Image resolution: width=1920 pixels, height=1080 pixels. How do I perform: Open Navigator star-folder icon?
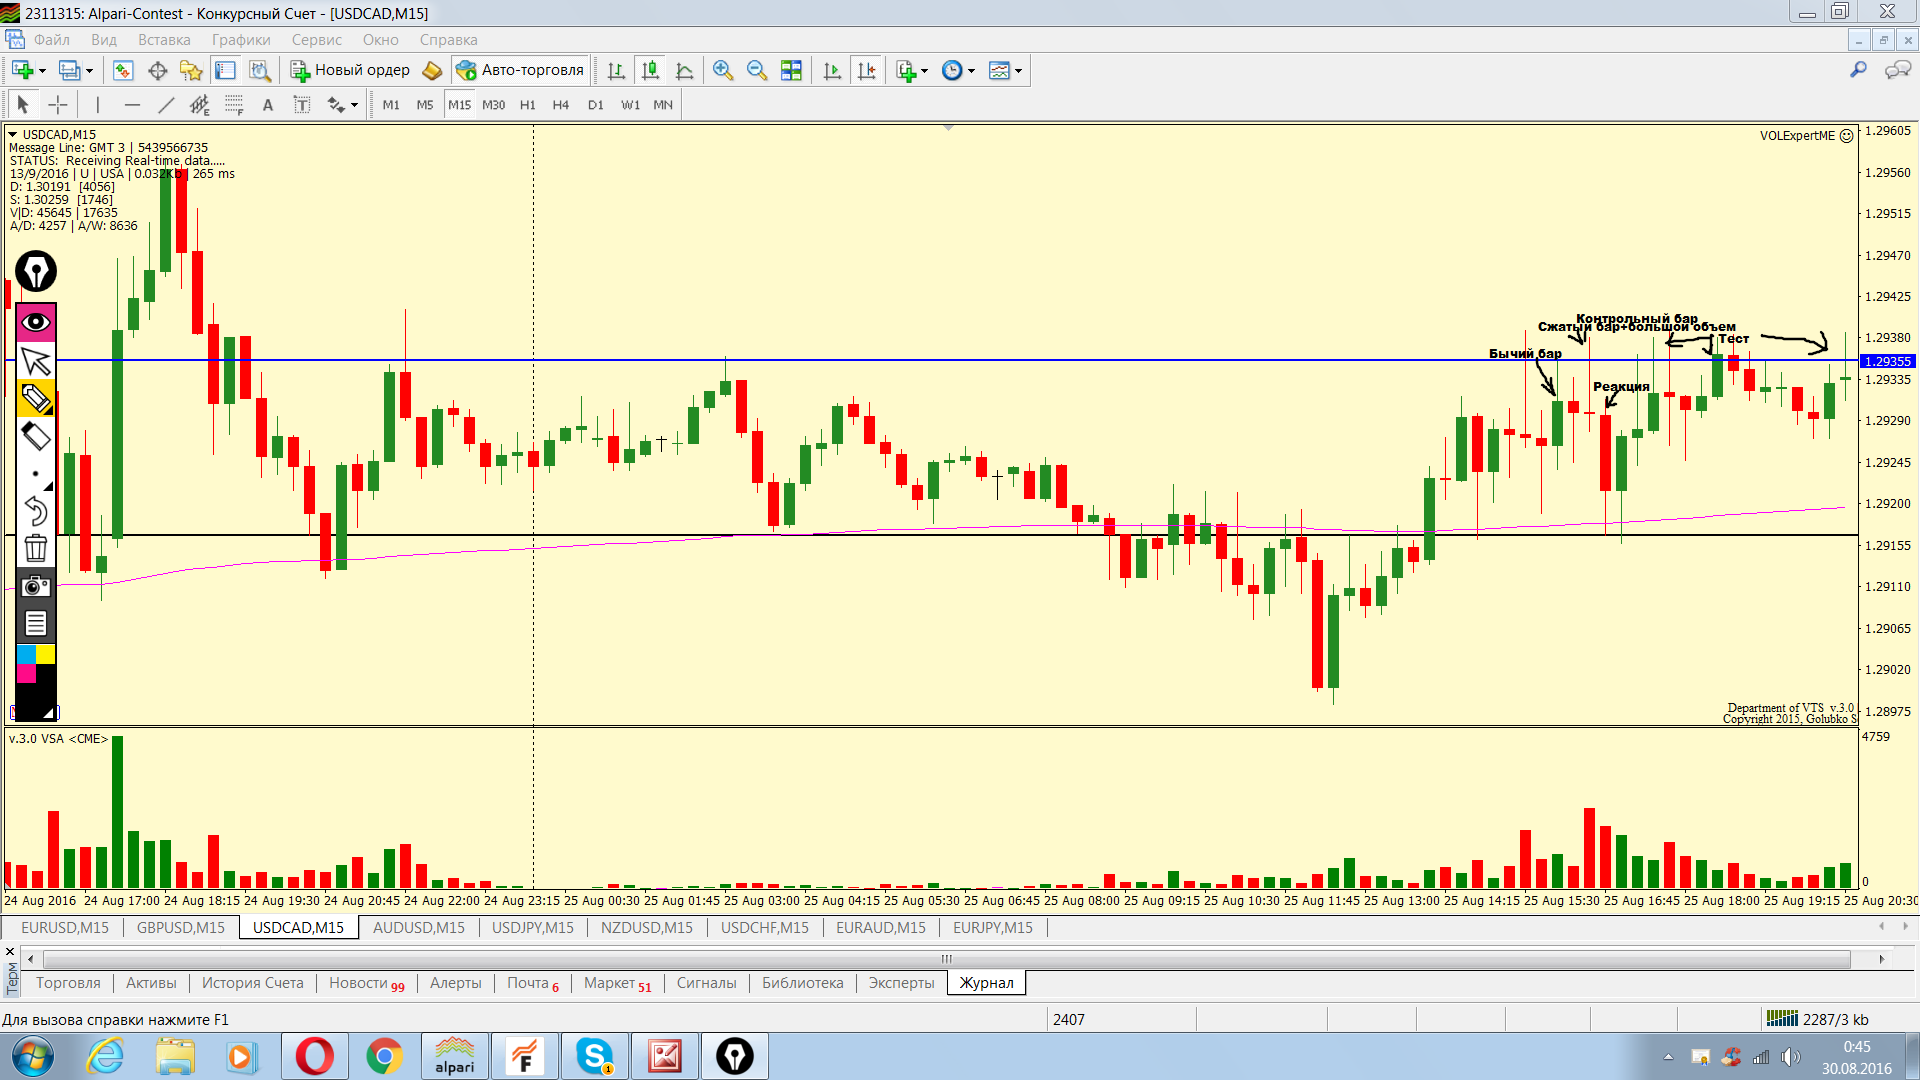(x=191, y=70)
